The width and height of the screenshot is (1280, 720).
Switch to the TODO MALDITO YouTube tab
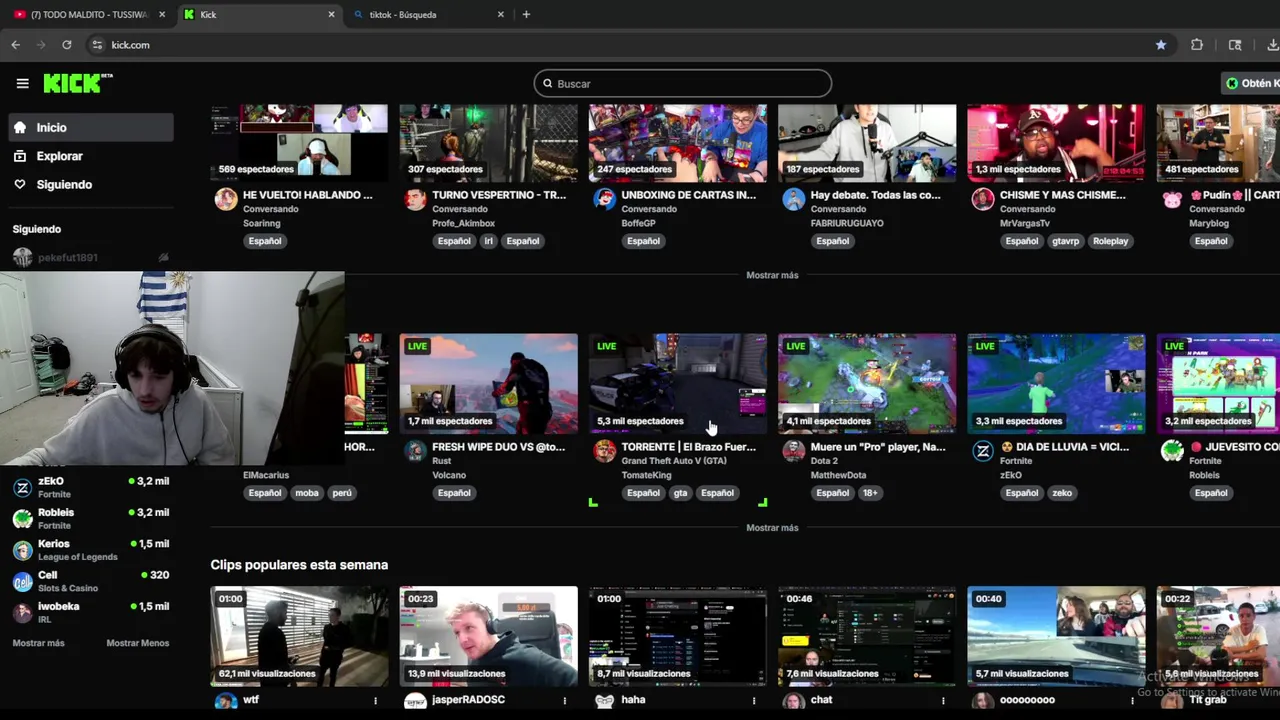point(88,15)
